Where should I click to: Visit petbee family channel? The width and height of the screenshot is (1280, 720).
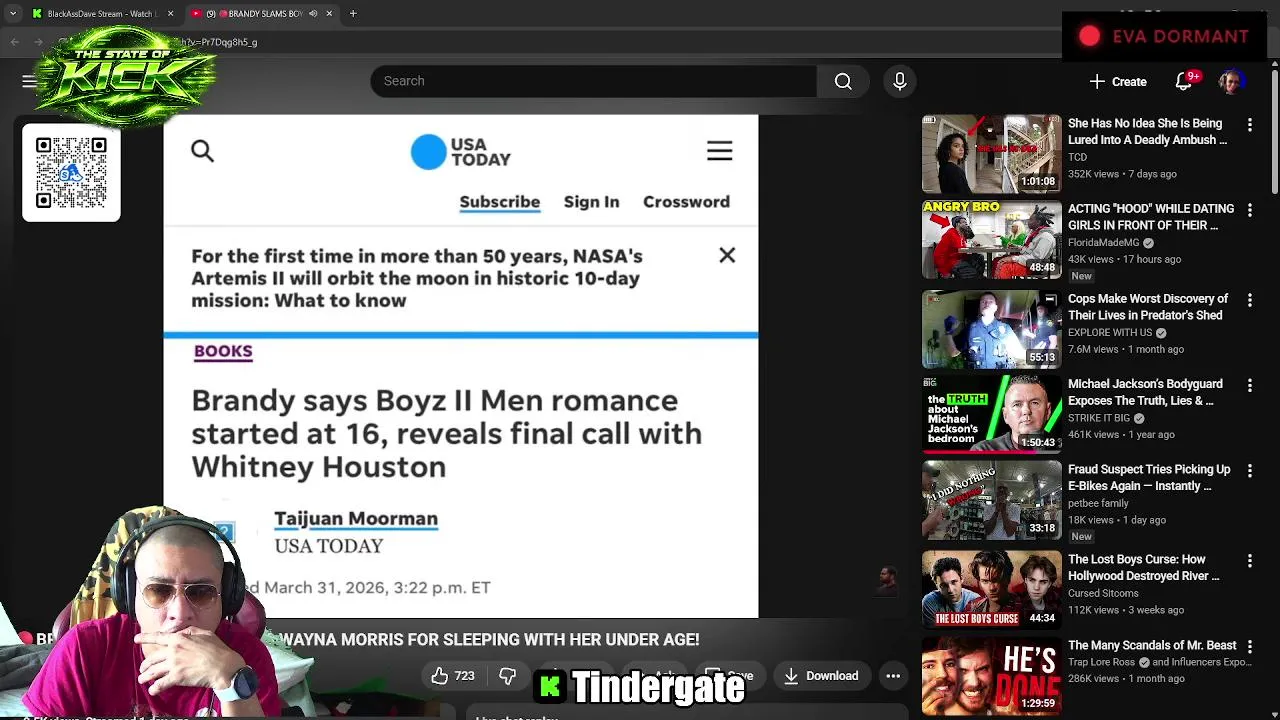1098,503
